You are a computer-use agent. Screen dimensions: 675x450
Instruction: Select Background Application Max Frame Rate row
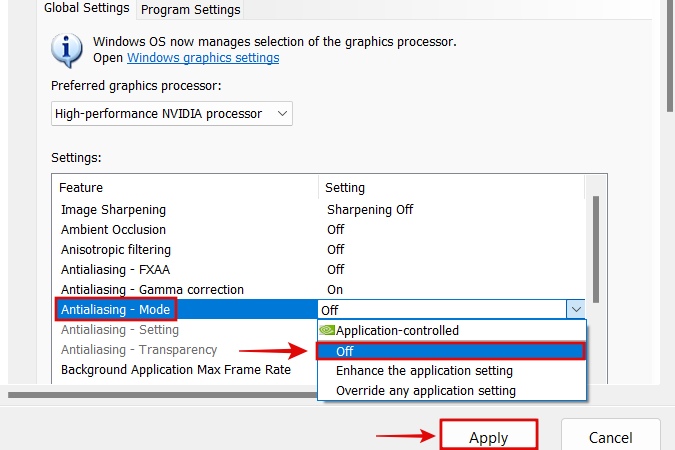175,370
